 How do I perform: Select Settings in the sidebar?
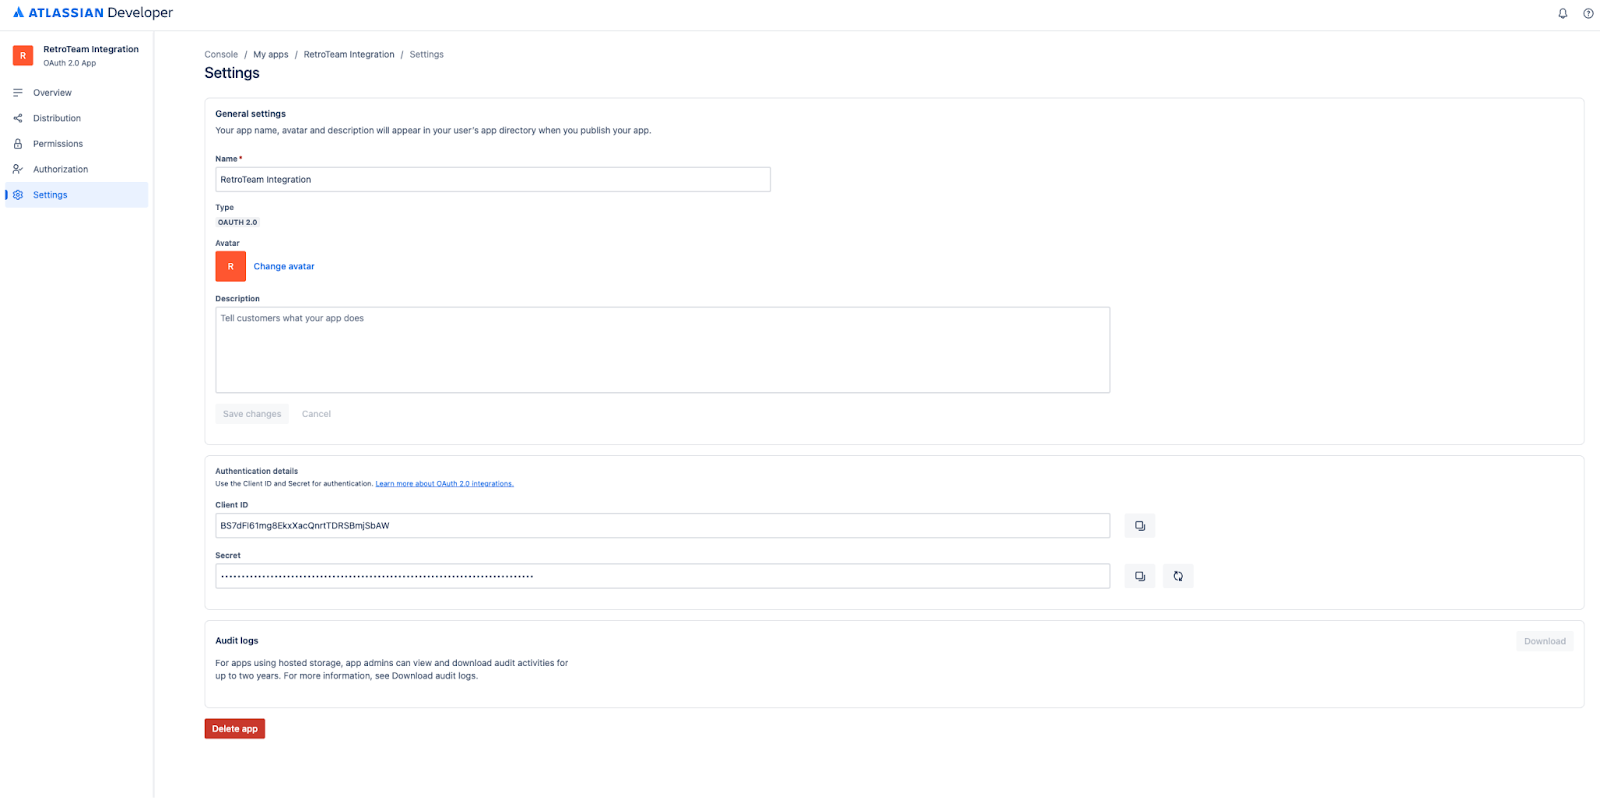(x=77, y=195)
